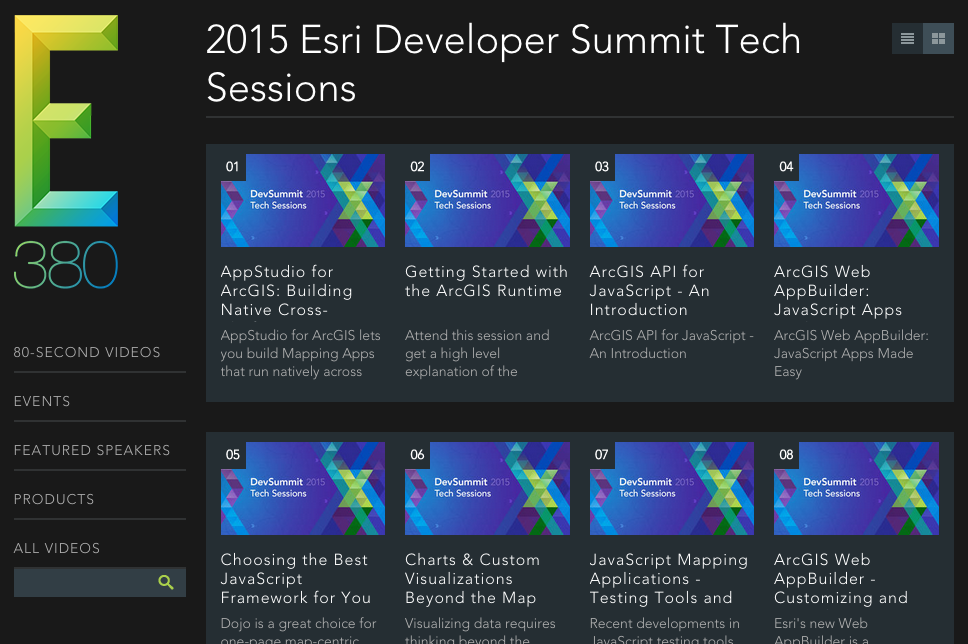The image size is (968, 644).
Task: Open JavaScript Mapping Applications Testing Tools title
Action: pyautogui.click(x=669, y=579)
